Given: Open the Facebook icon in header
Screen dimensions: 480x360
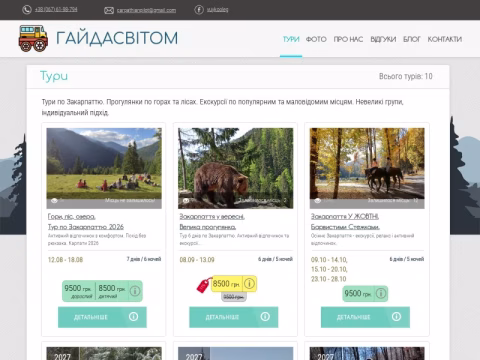Looking at the screenshot, I should (x=199, y=10).
